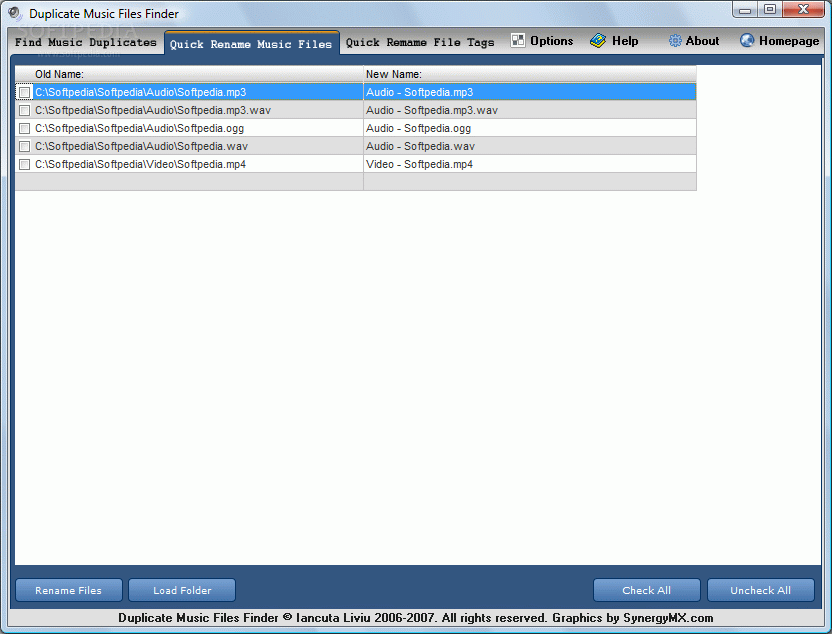The image size is (832, 634).
Task: Click the Help book icon
Action: 598,41
